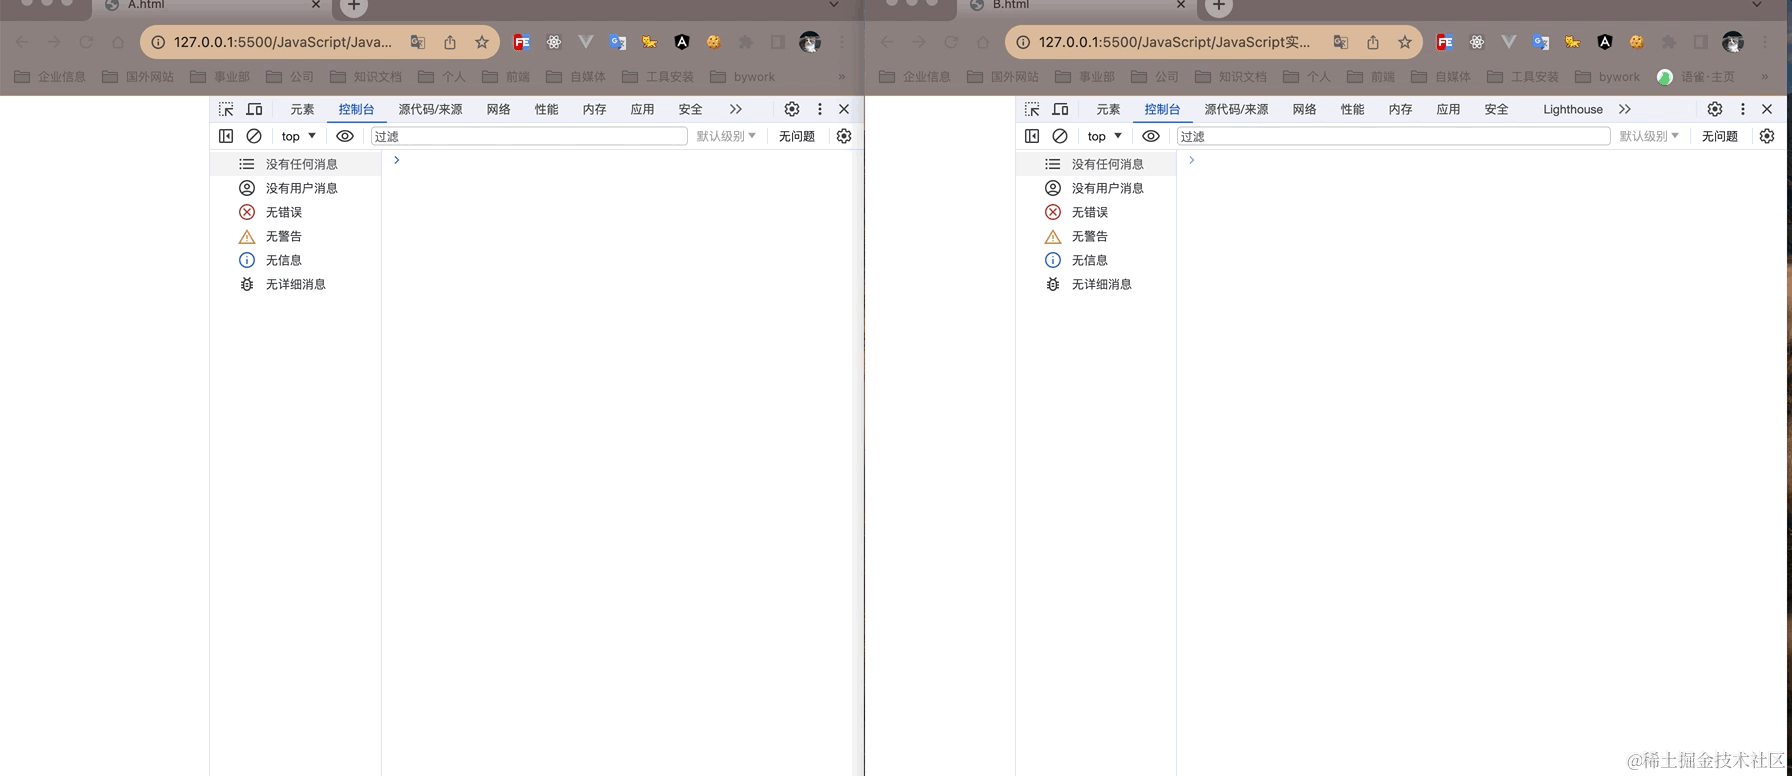Open 安全 tab in A.html DevTools
This screenshot has height=776, width=1792.
690,109
